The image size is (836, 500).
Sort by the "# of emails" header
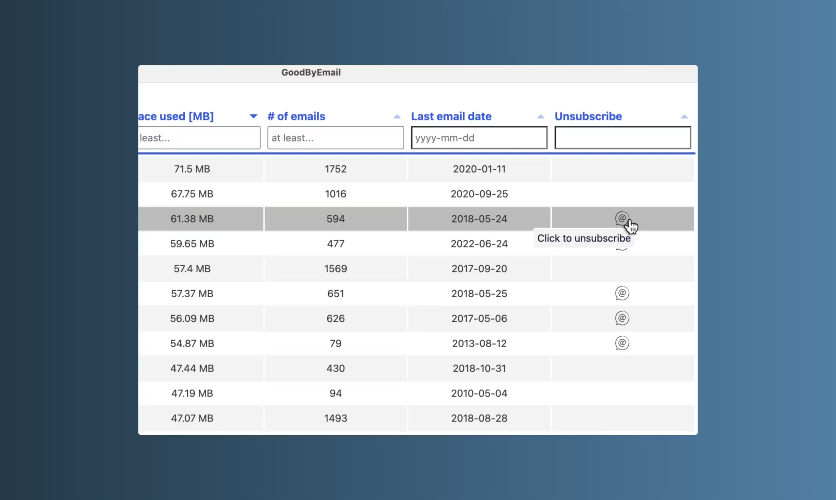coord(296,116)
